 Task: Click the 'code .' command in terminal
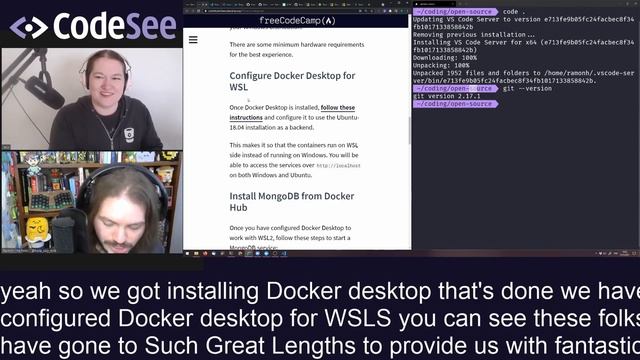514,12
